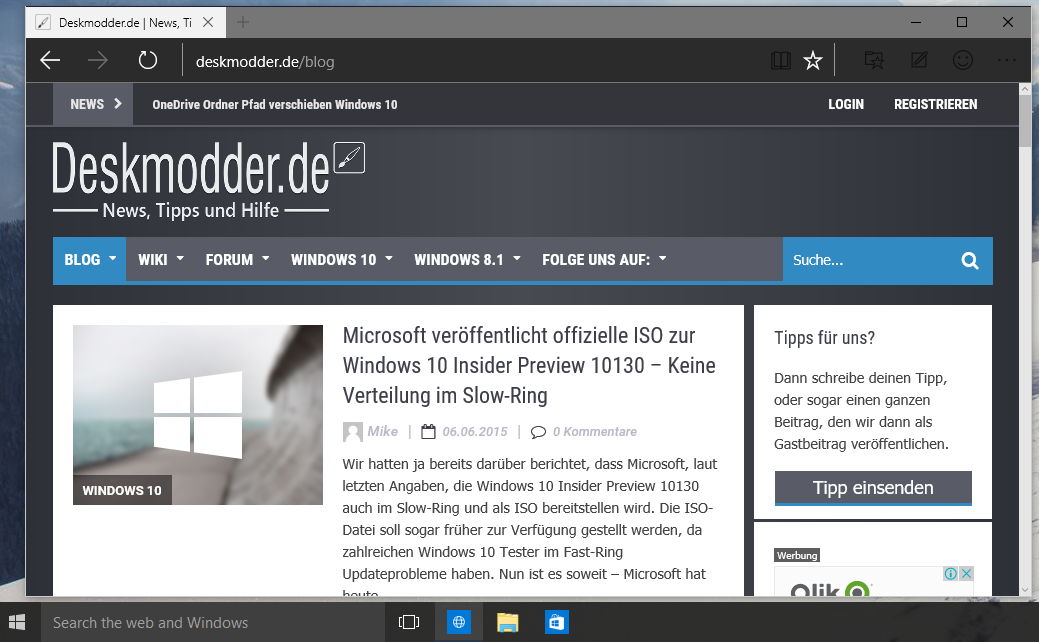Click the author name Mike
Screen dimensions: 1039x642
(x=382, y=431)
